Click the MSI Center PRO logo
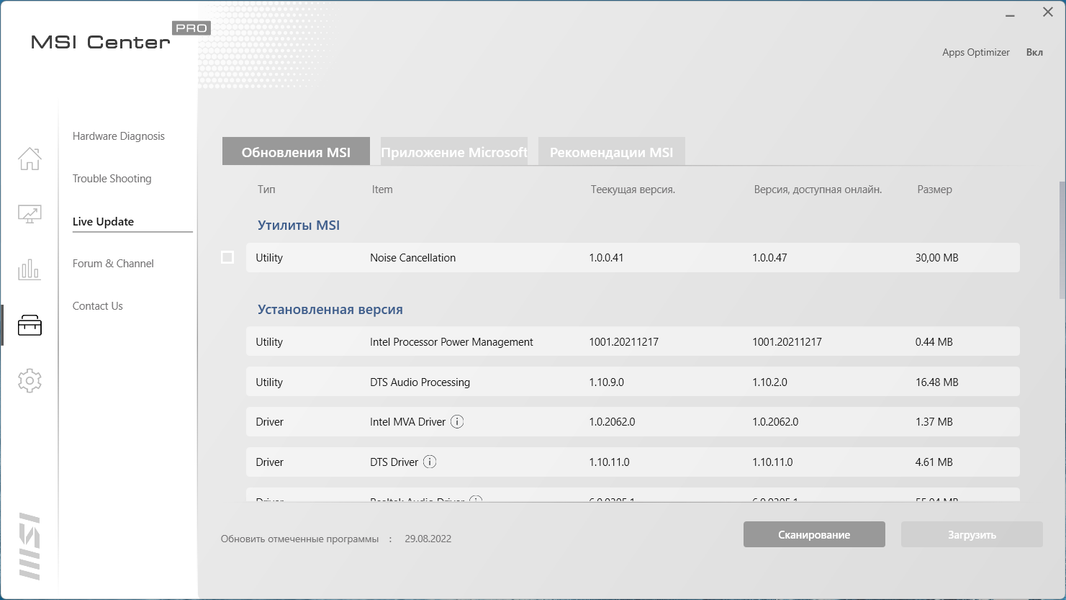 120,37
